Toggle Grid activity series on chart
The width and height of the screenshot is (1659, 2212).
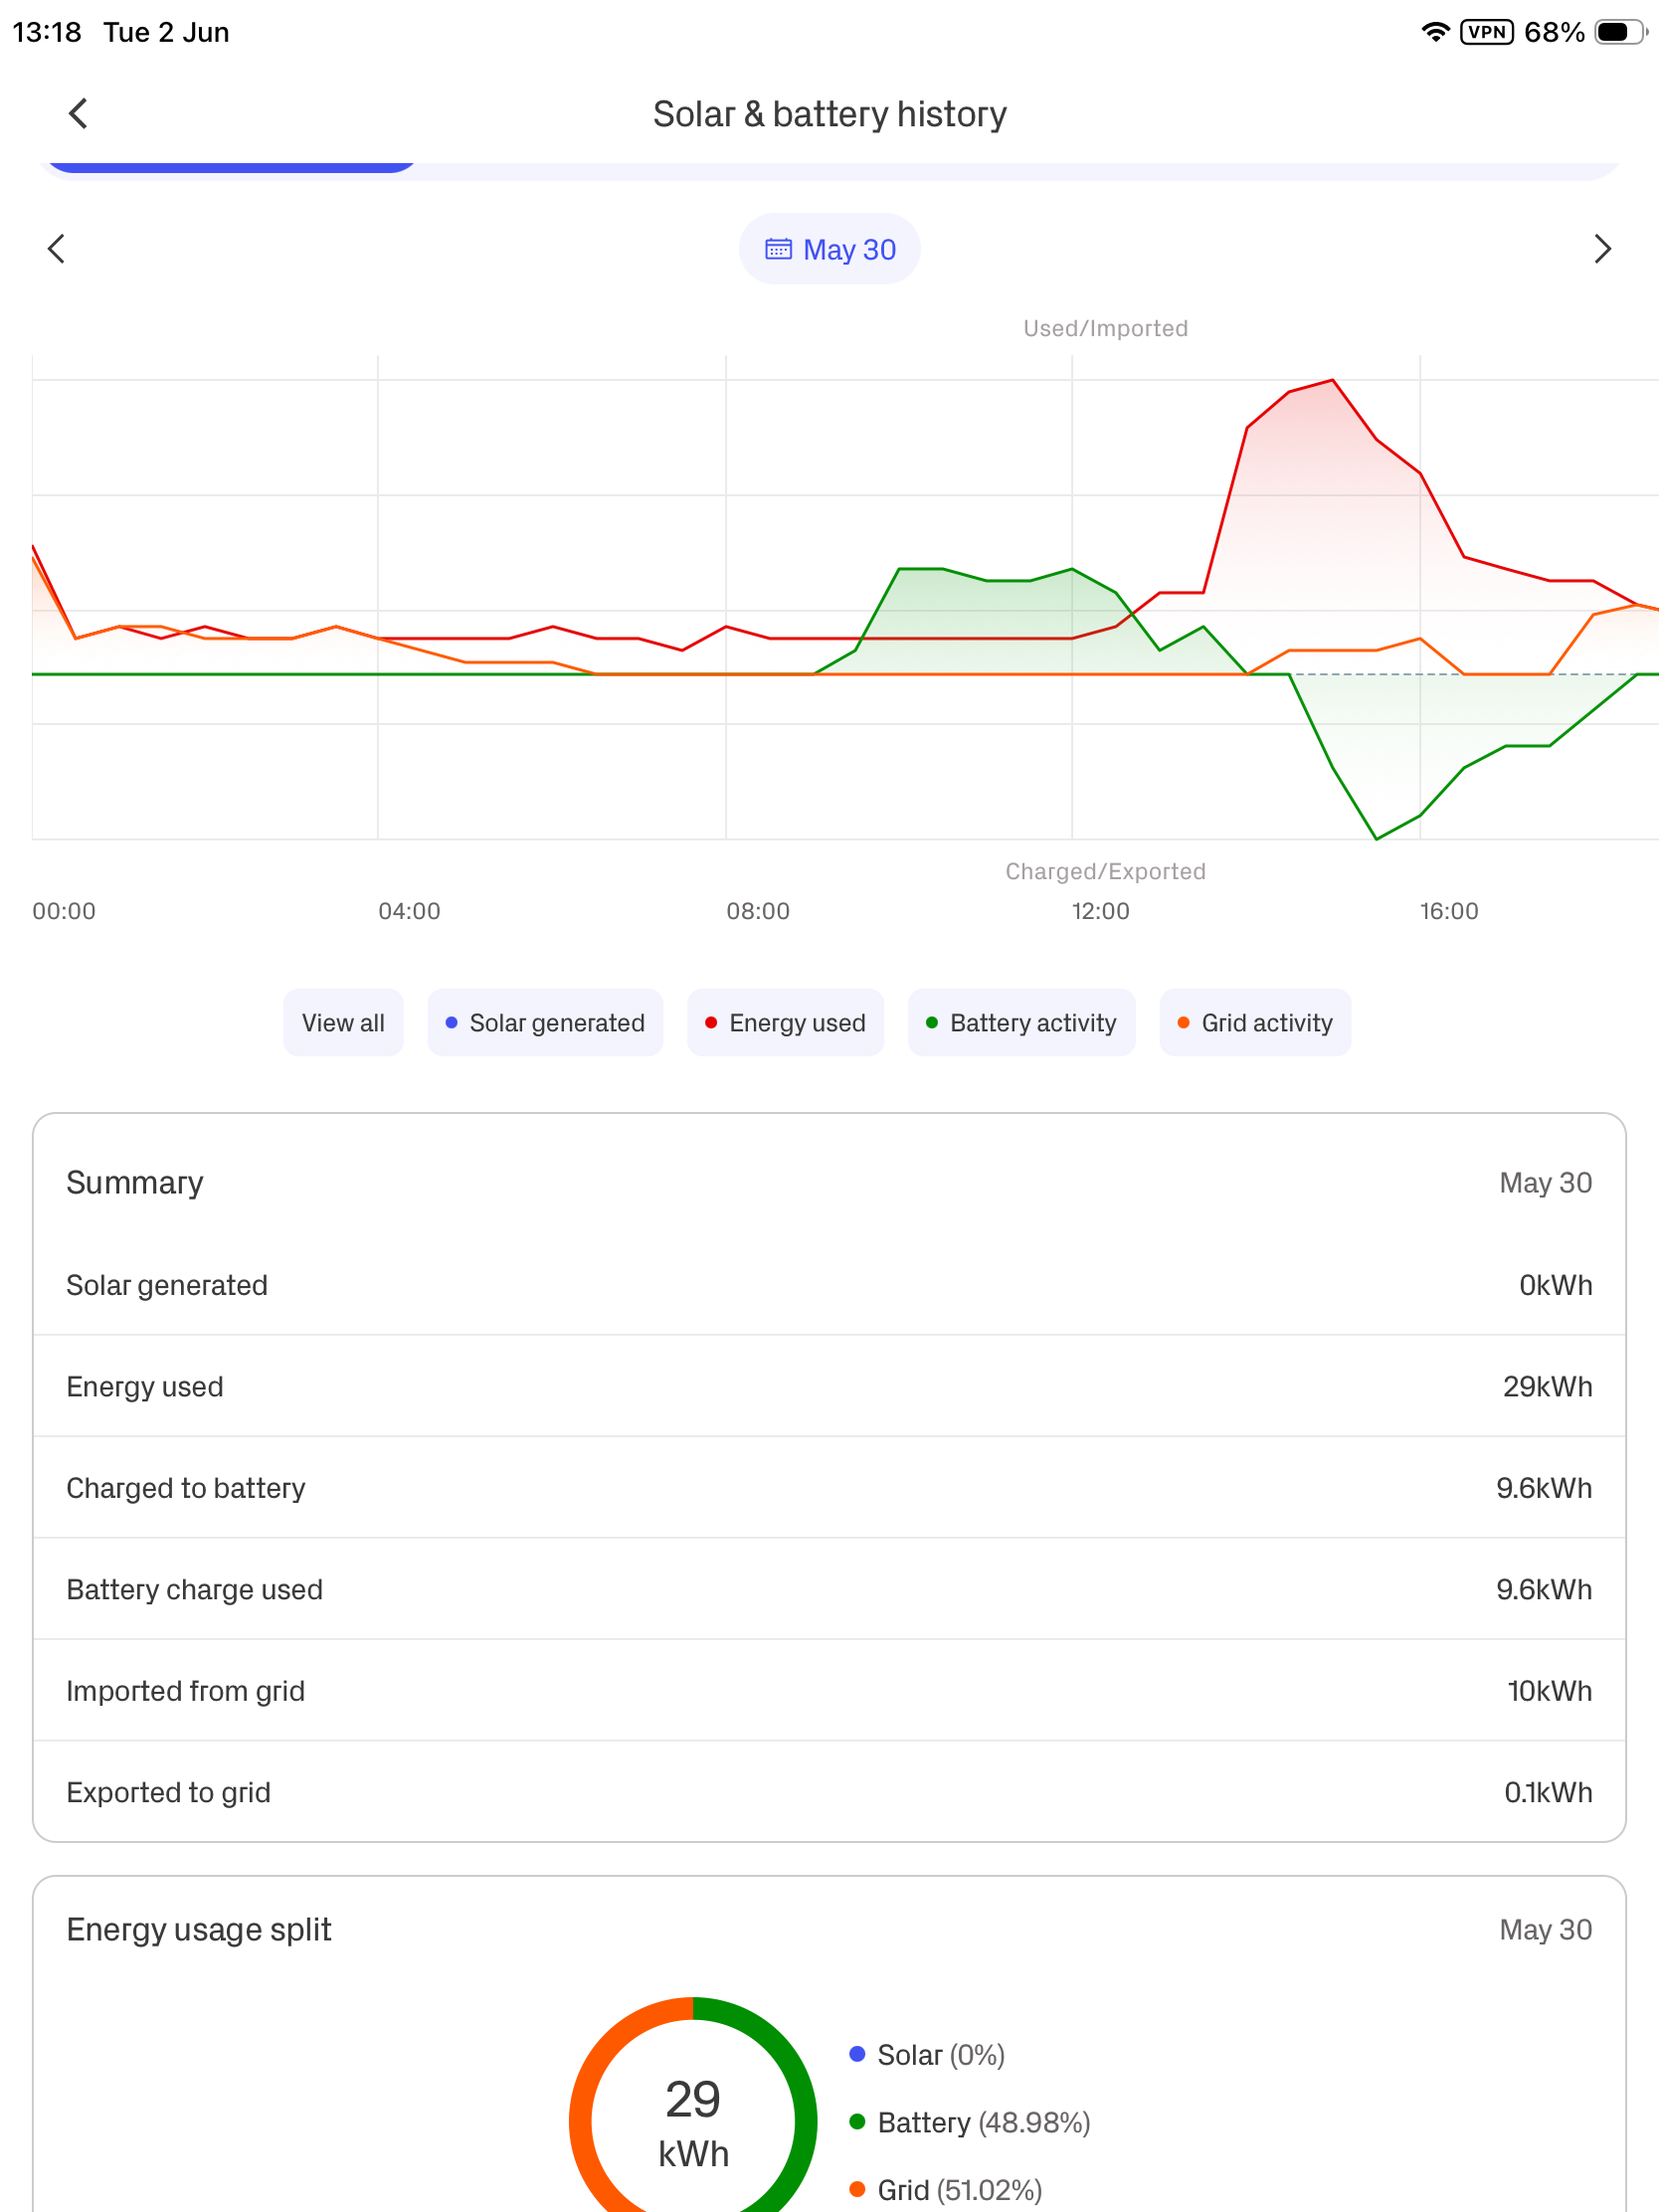coord(1255,1022)
